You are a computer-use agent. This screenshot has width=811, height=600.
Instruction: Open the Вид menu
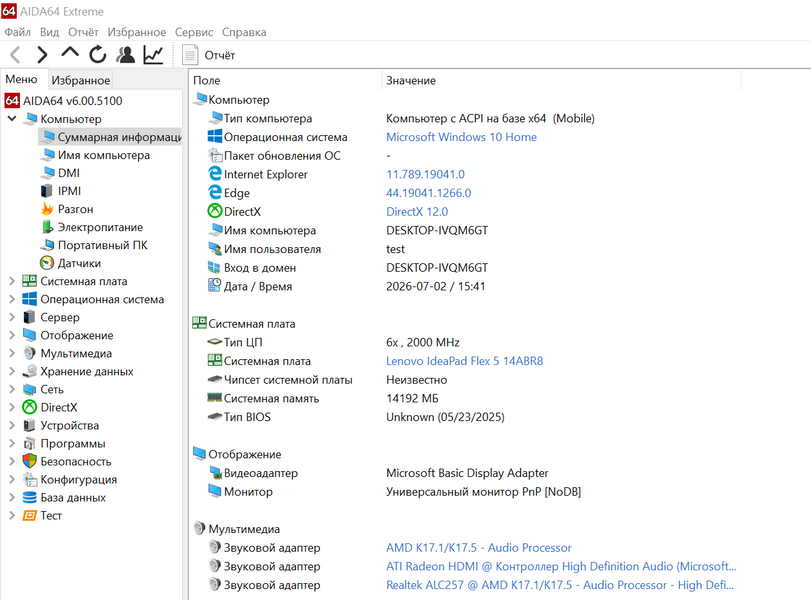pyautogui.click(x=50, y=32)
